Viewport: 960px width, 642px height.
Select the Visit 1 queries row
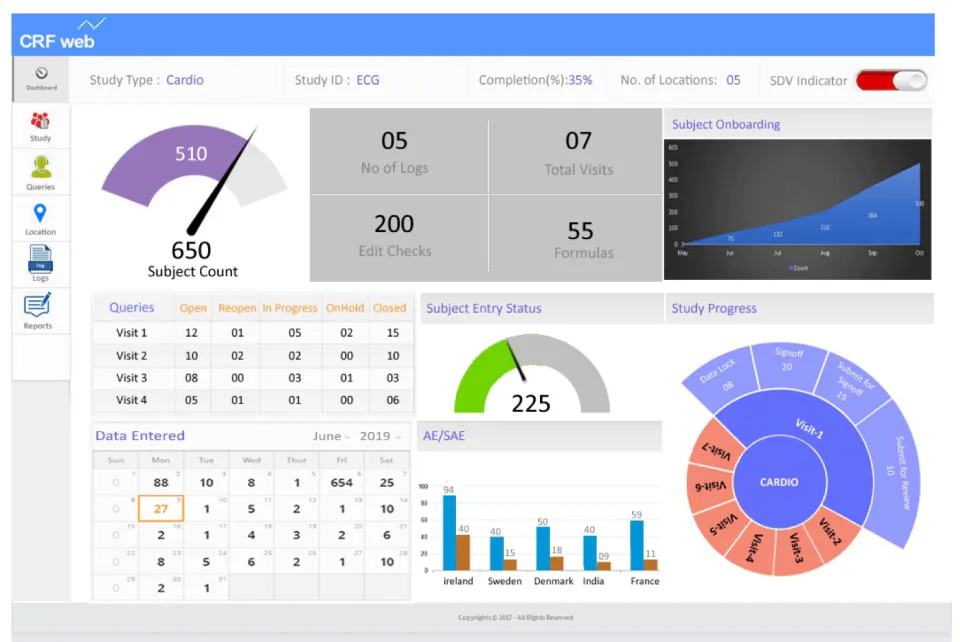[x=253, y=332]
